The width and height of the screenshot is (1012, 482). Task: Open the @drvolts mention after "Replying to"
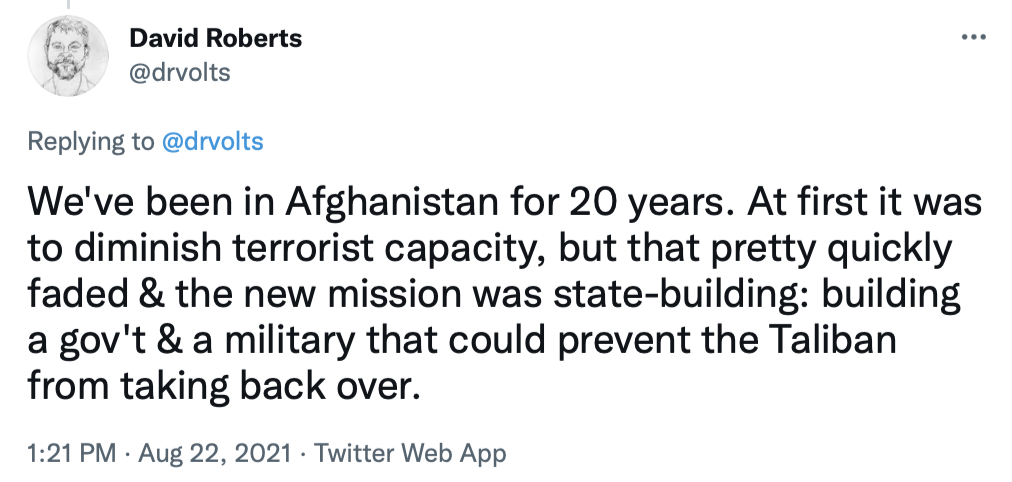pos(212,141)
